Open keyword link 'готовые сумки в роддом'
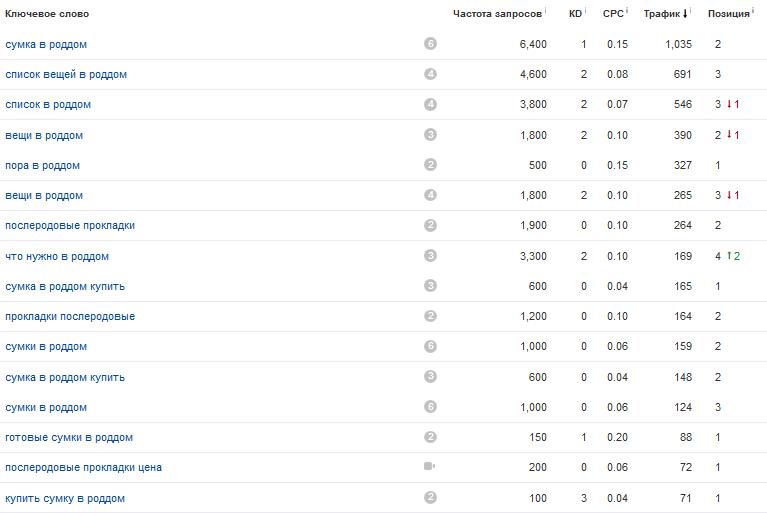 point(69,438)
